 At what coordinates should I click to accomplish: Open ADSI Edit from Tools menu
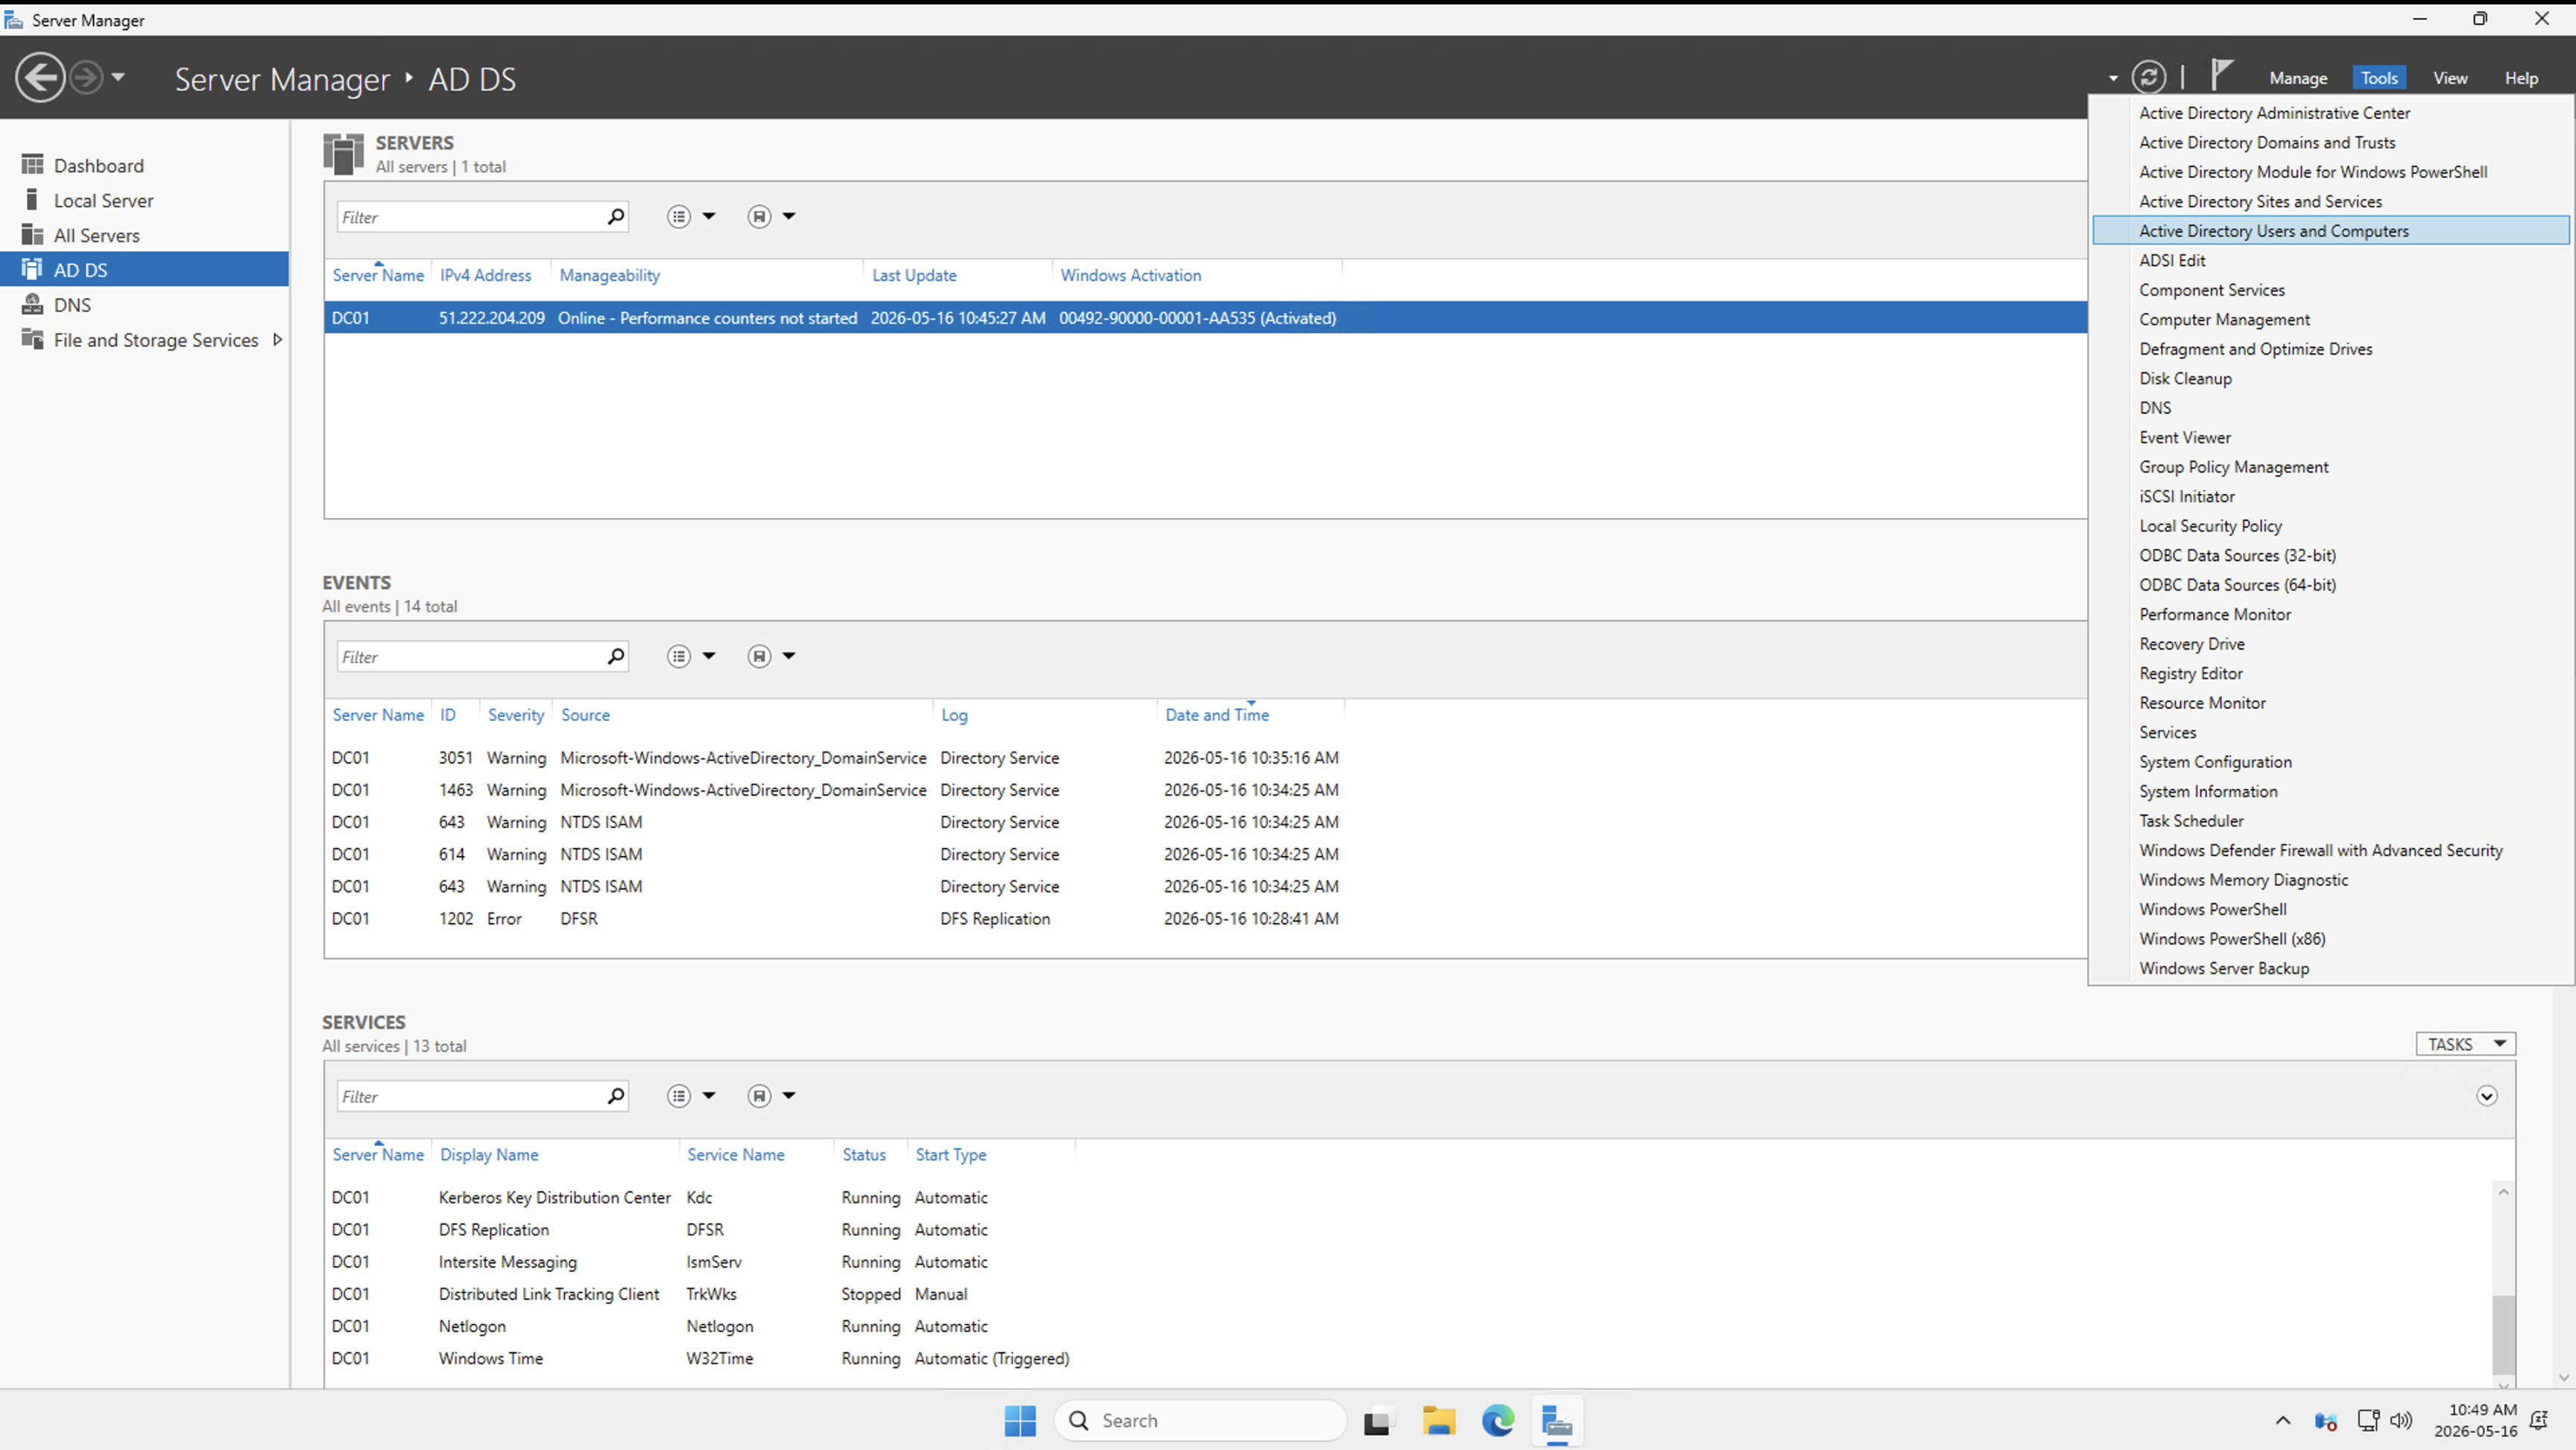point(2331,260)
